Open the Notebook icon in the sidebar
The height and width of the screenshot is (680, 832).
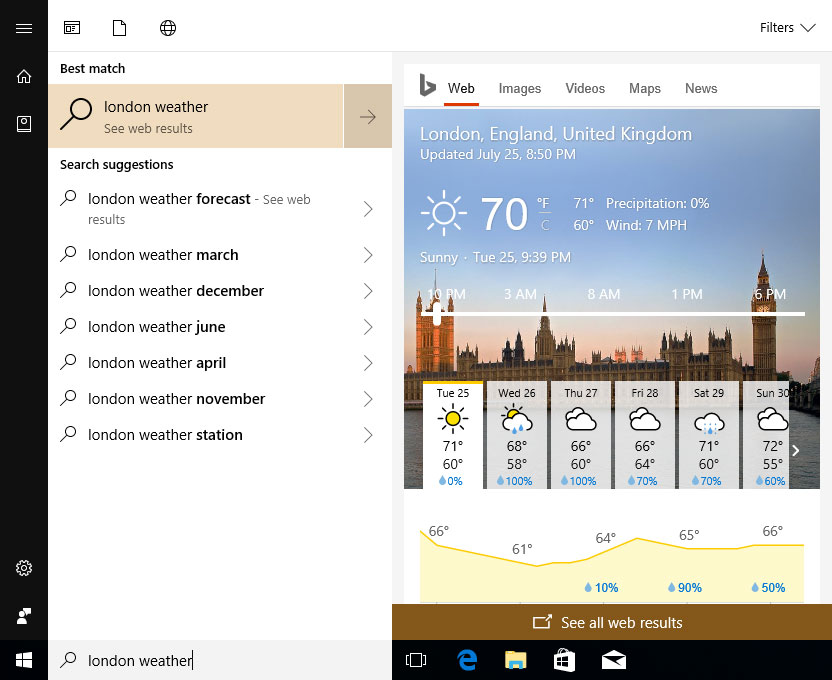[x=24, y=124]
